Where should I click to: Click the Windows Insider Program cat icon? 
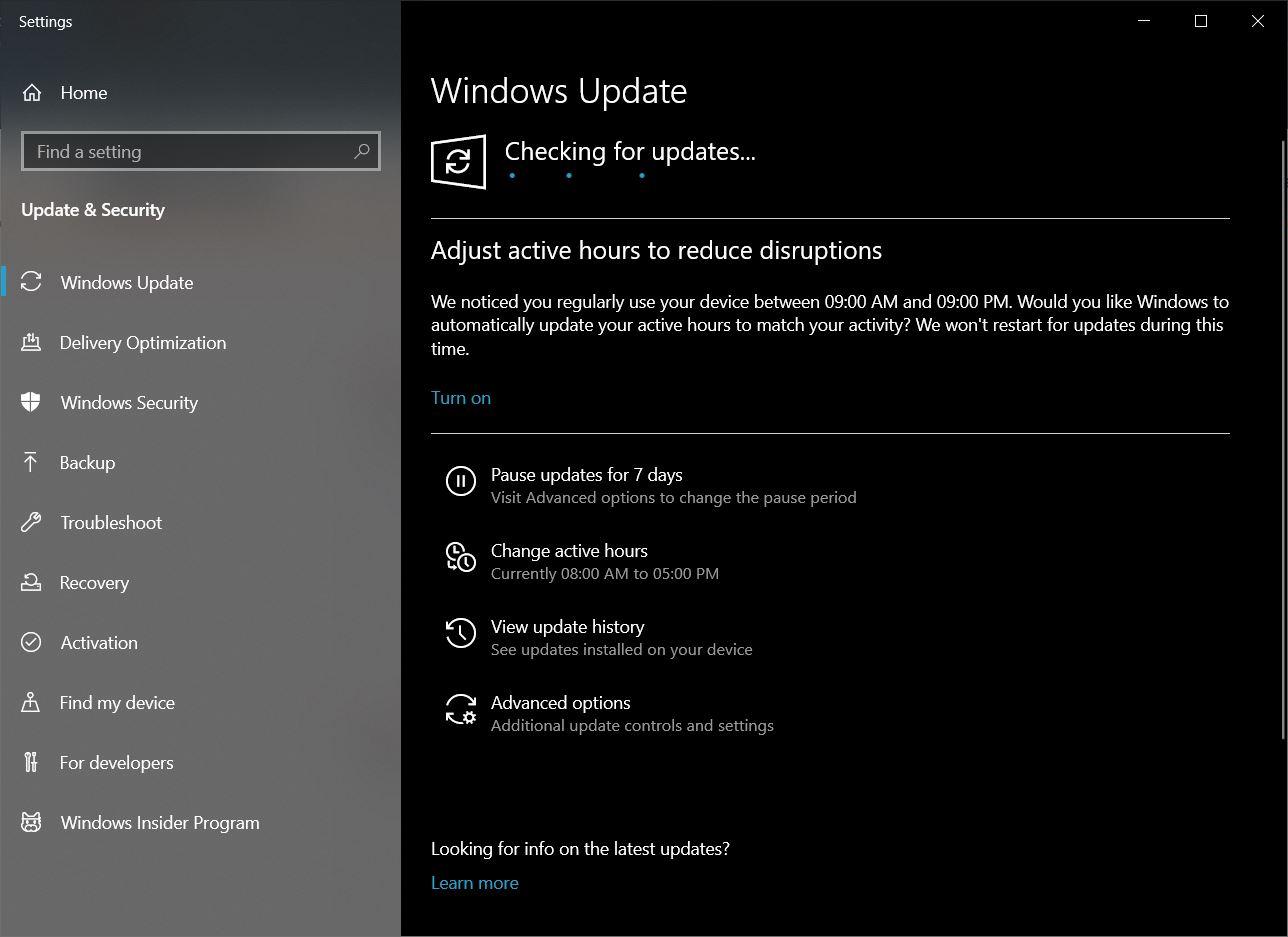click(31, 822)
